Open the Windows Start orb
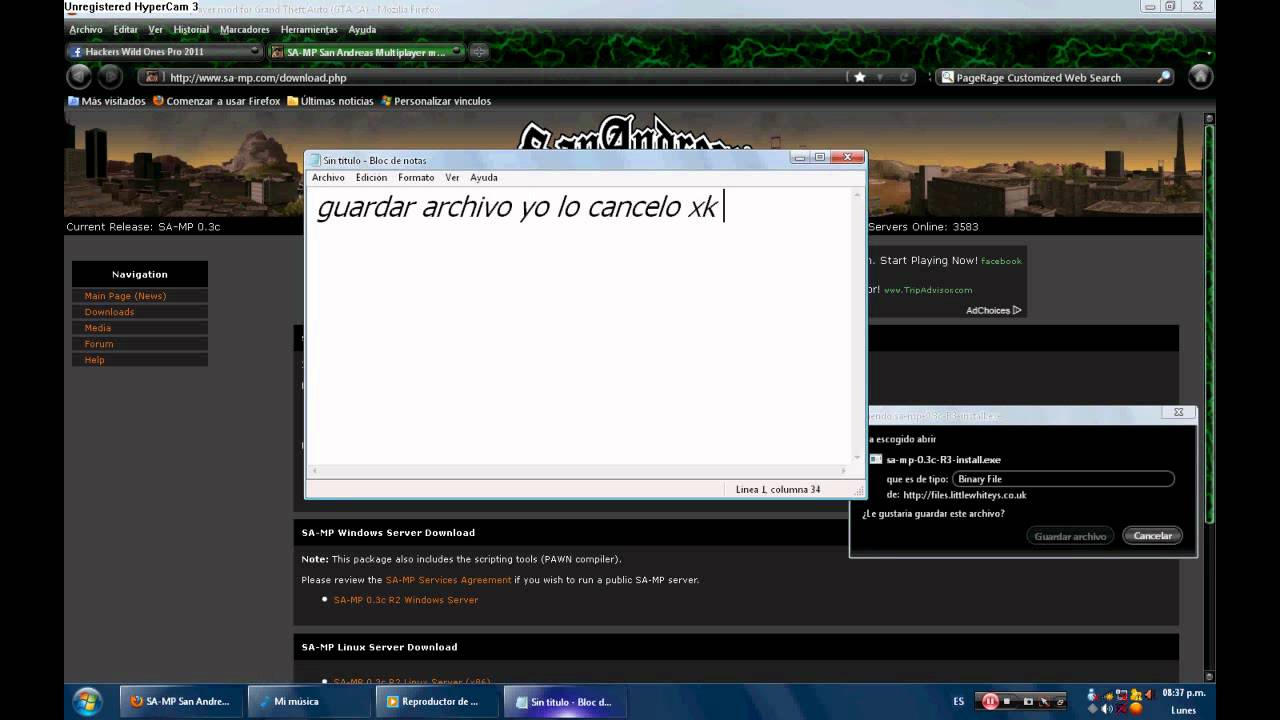 click(x=87, y=701)
